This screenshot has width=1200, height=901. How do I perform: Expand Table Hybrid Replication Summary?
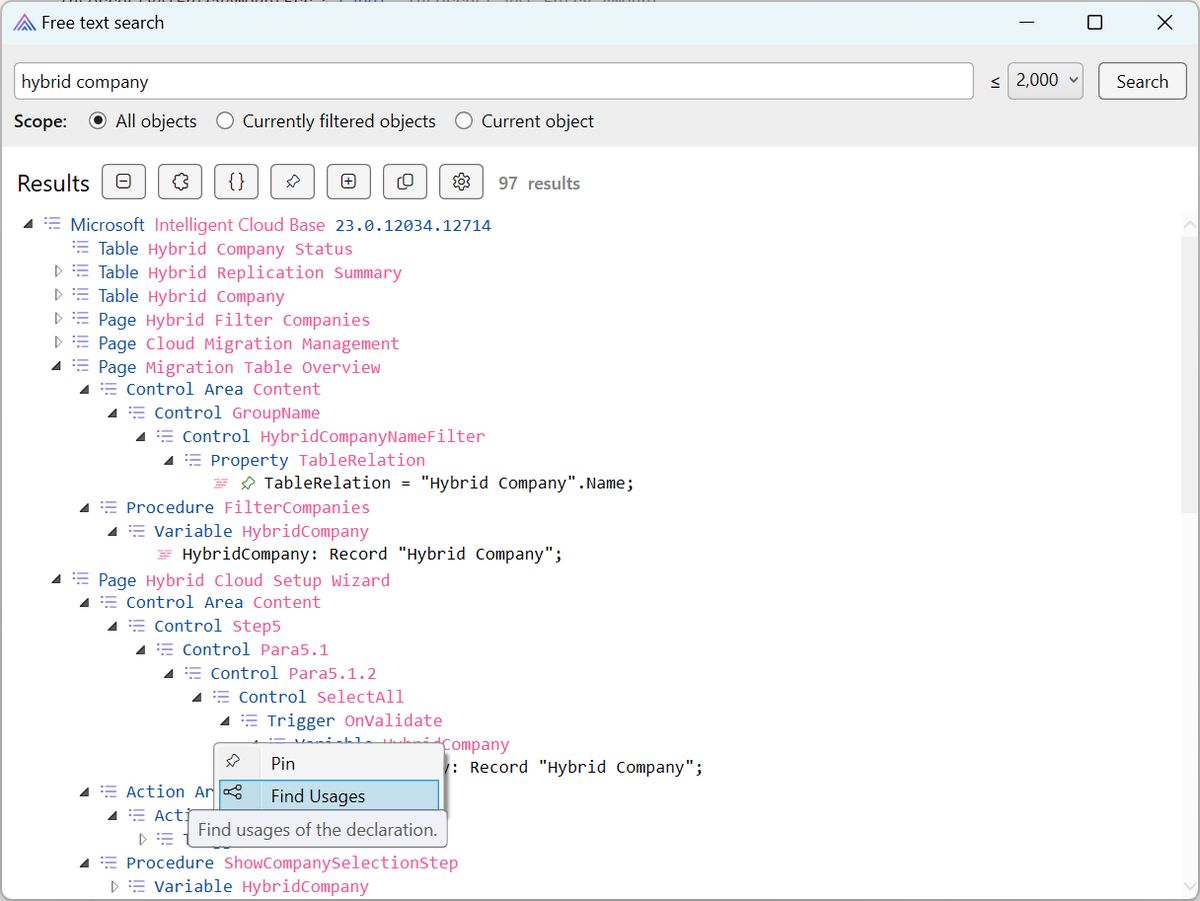58,272
